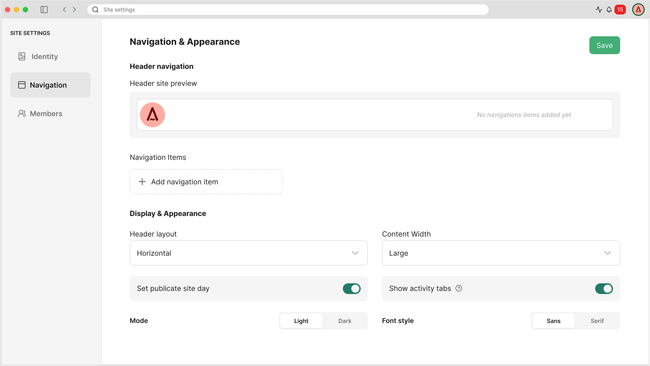Screen dimensions: 650x366
Task: Click the Header site preview label
Action: [x=163, y=83]
